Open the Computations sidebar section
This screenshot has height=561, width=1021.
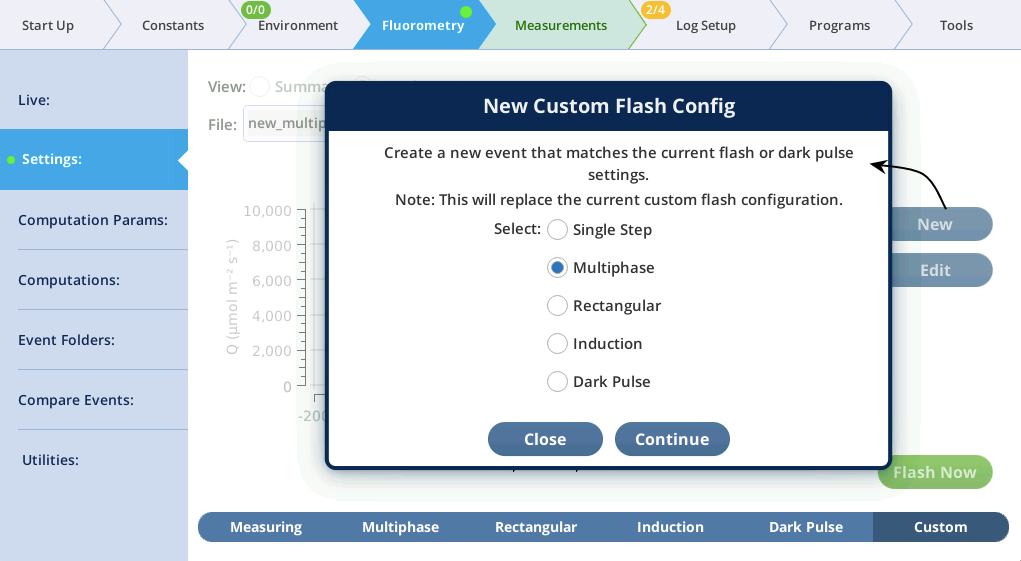[94, 280]
